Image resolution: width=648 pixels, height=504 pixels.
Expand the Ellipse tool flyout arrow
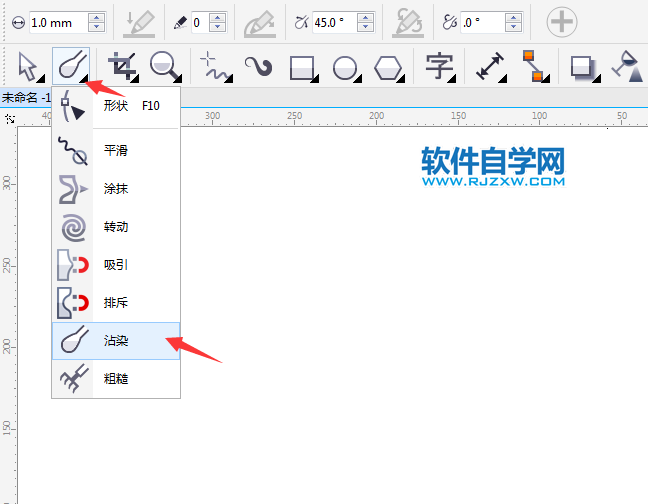358,78
